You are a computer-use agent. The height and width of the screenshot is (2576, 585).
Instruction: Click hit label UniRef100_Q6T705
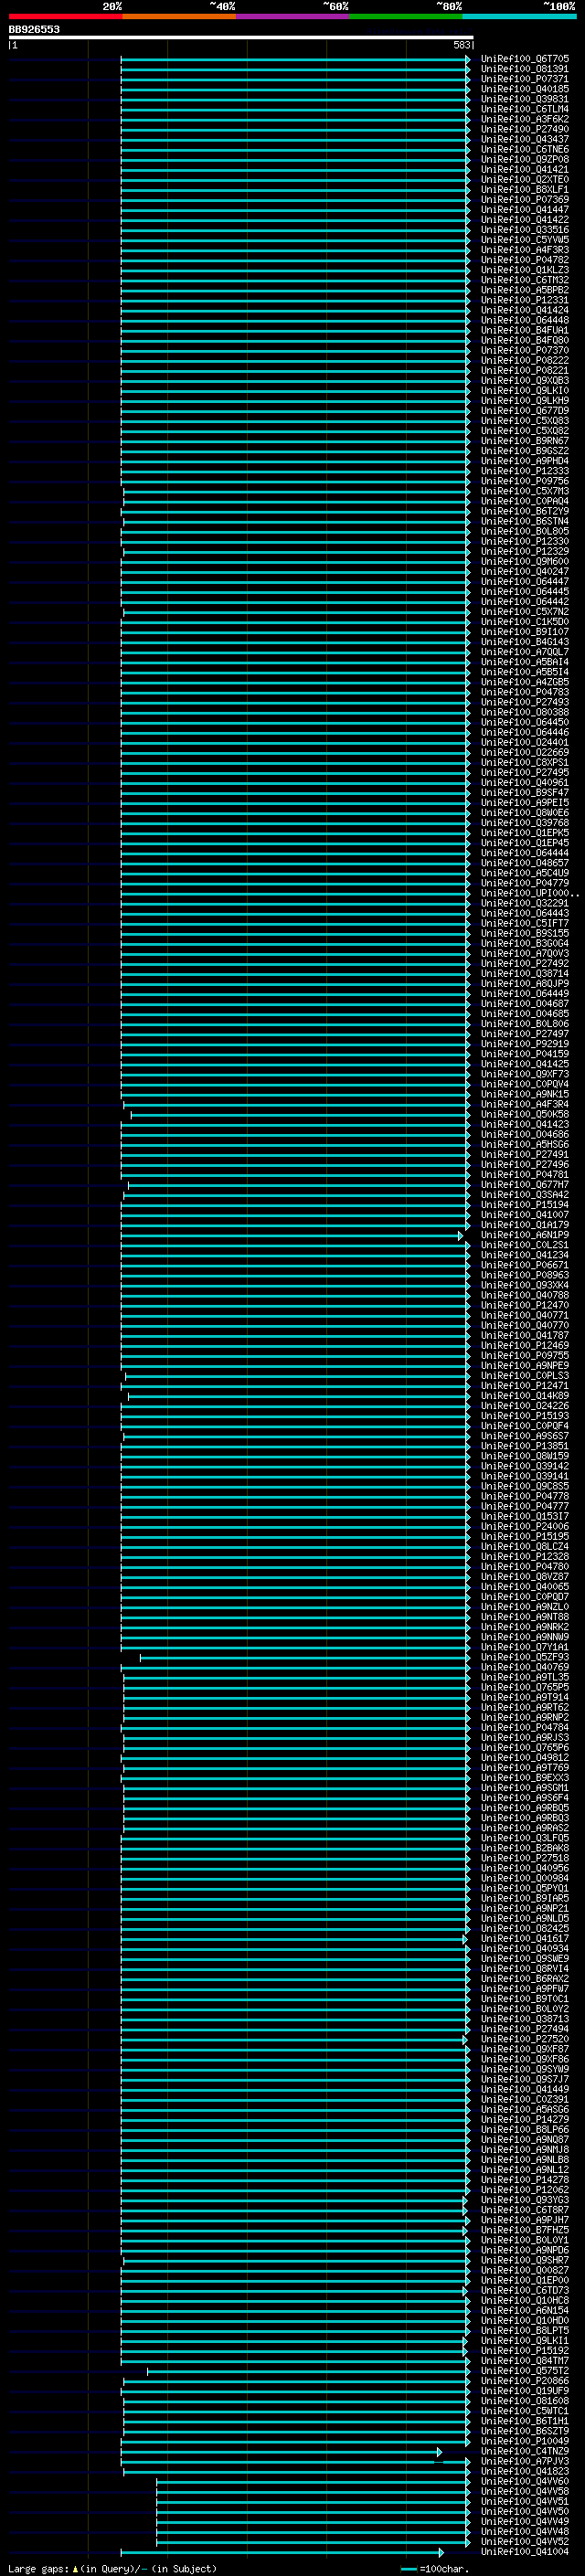click(x=524, y=59)
